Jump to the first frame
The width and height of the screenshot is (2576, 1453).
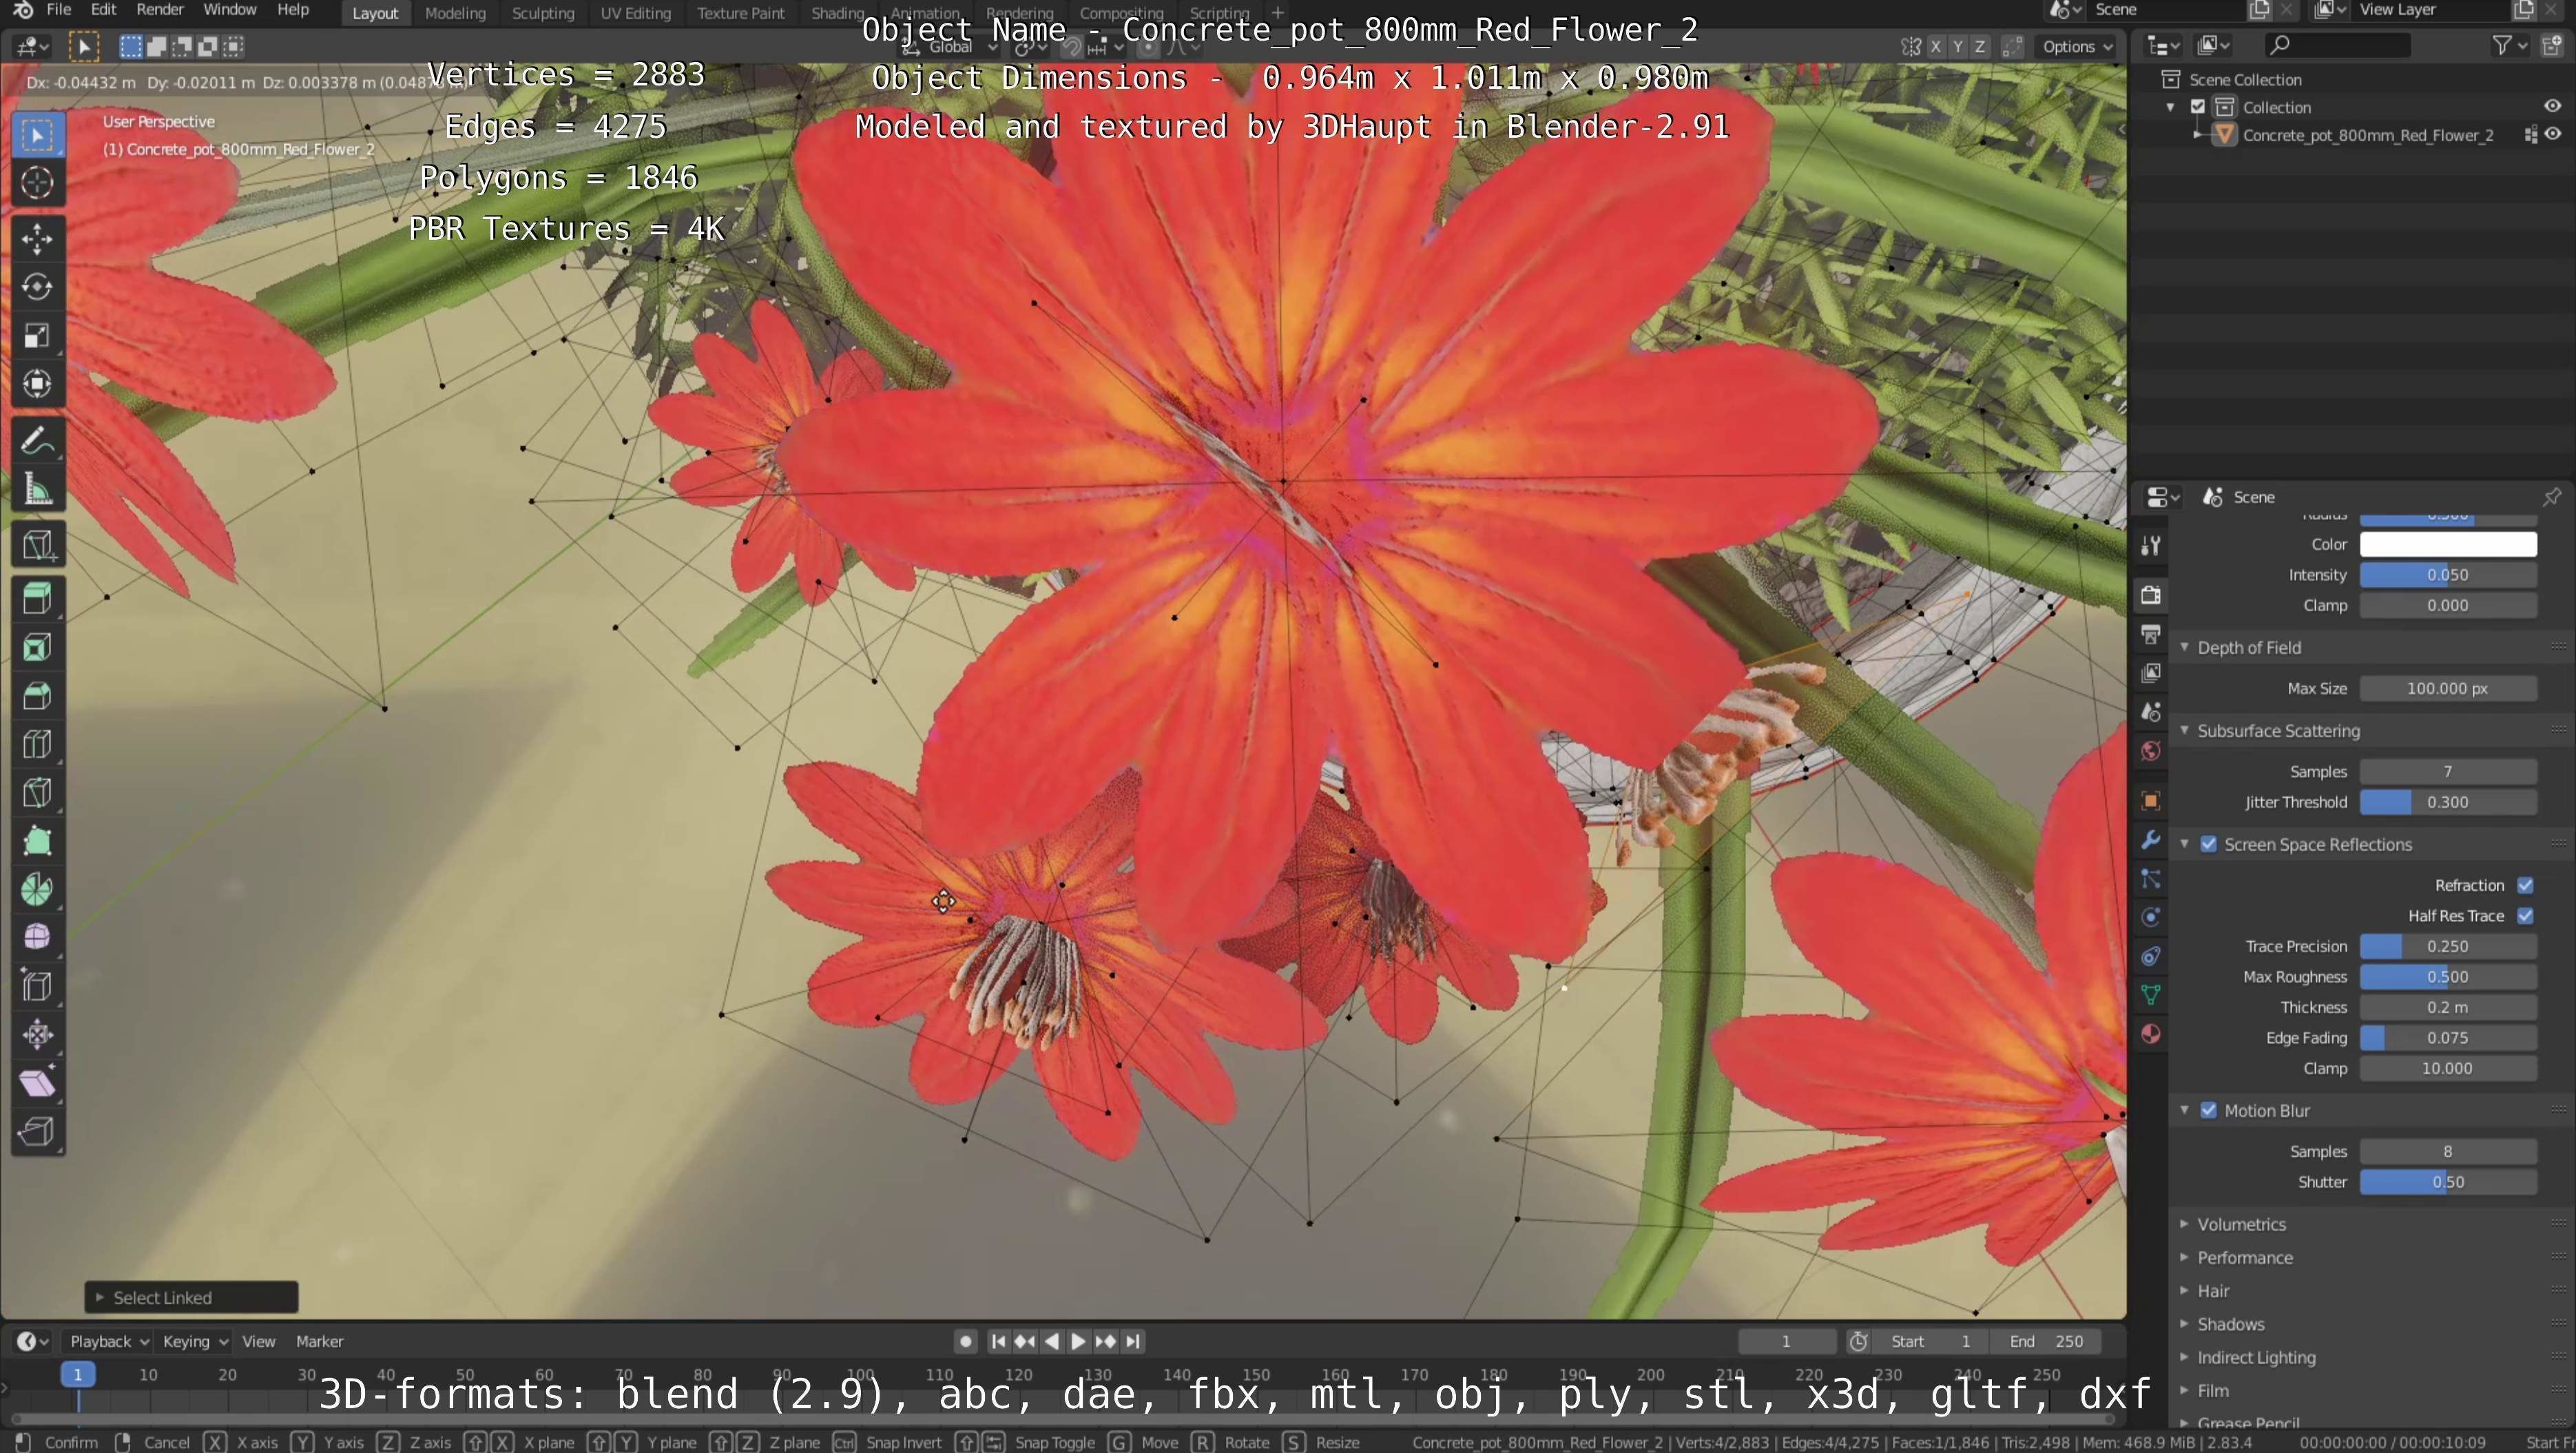(x=998, y=1341)
